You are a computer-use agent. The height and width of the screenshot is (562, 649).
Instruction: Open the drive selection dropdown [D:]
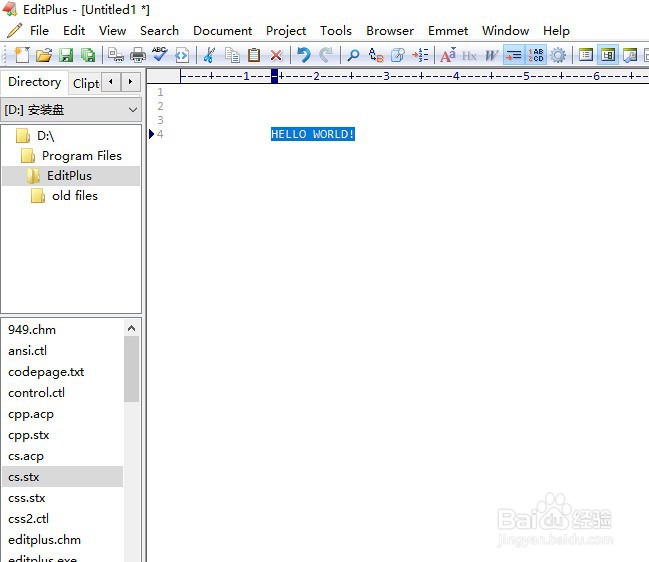tap(71, 110)
